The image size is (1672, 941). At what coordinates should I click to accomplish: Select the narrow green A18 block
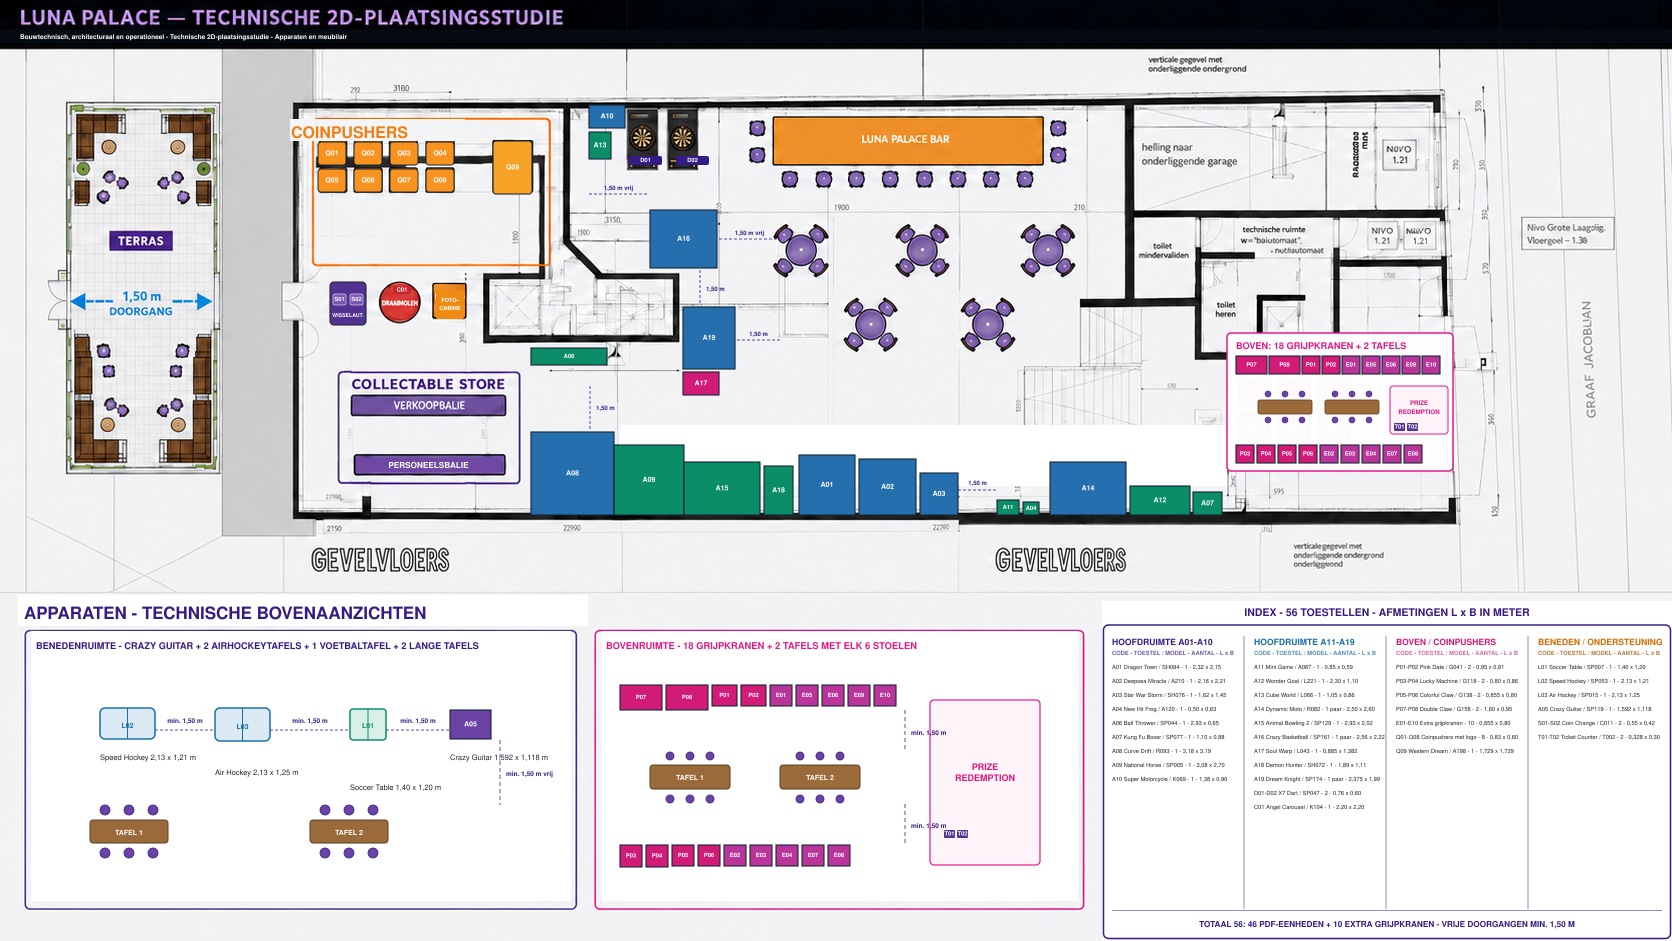tap(778, 490)
